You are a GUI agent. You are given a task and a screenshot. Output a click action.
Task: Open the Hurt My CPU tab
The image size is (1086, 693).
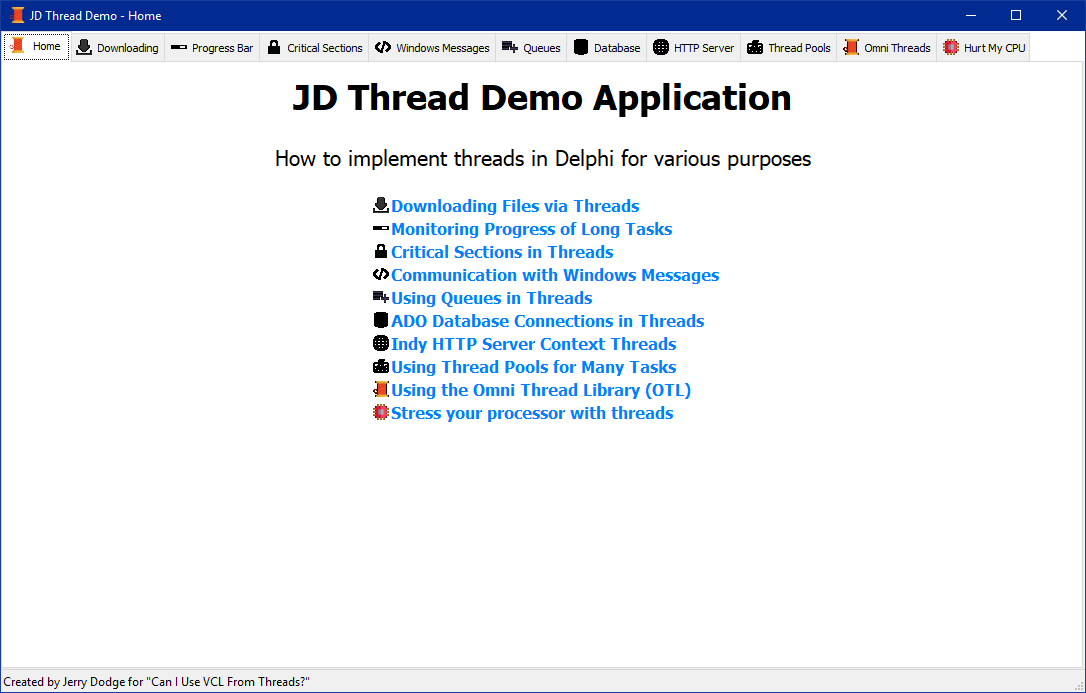point(984,48)
